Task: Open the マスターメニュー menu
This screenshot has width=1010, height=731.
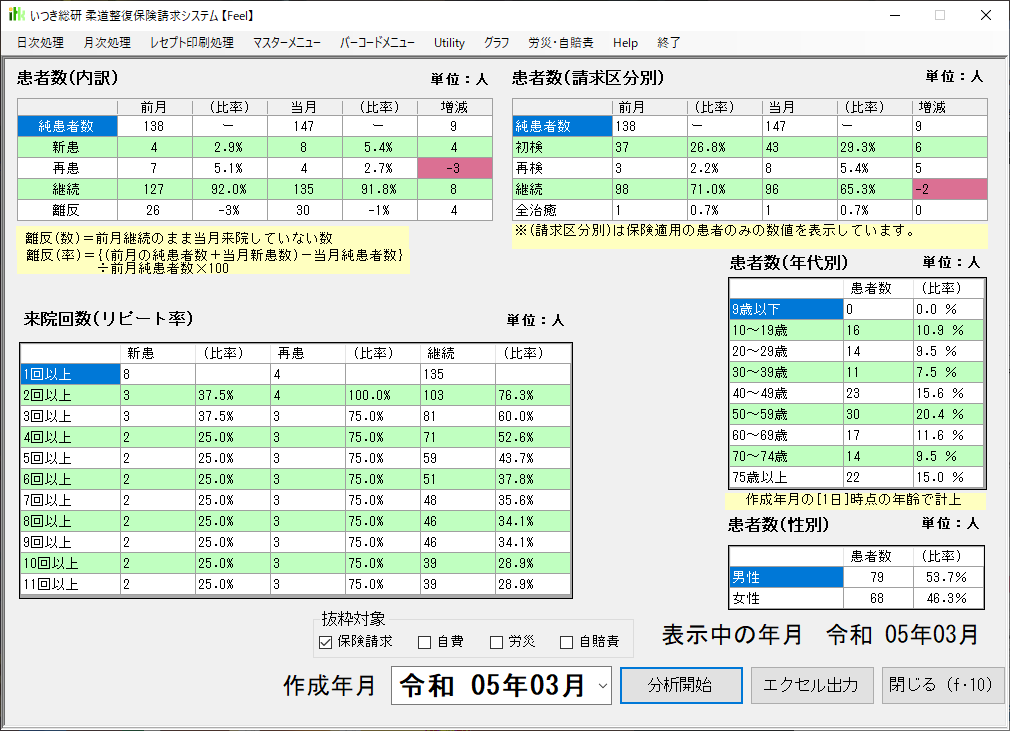Action: click(287, 43)
